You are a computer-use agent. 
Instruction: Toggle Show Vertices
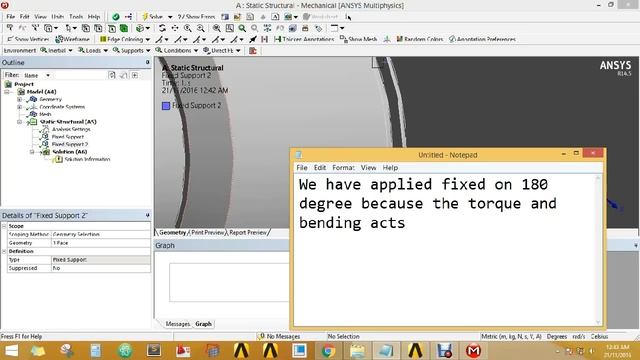[x=28, y=39]
